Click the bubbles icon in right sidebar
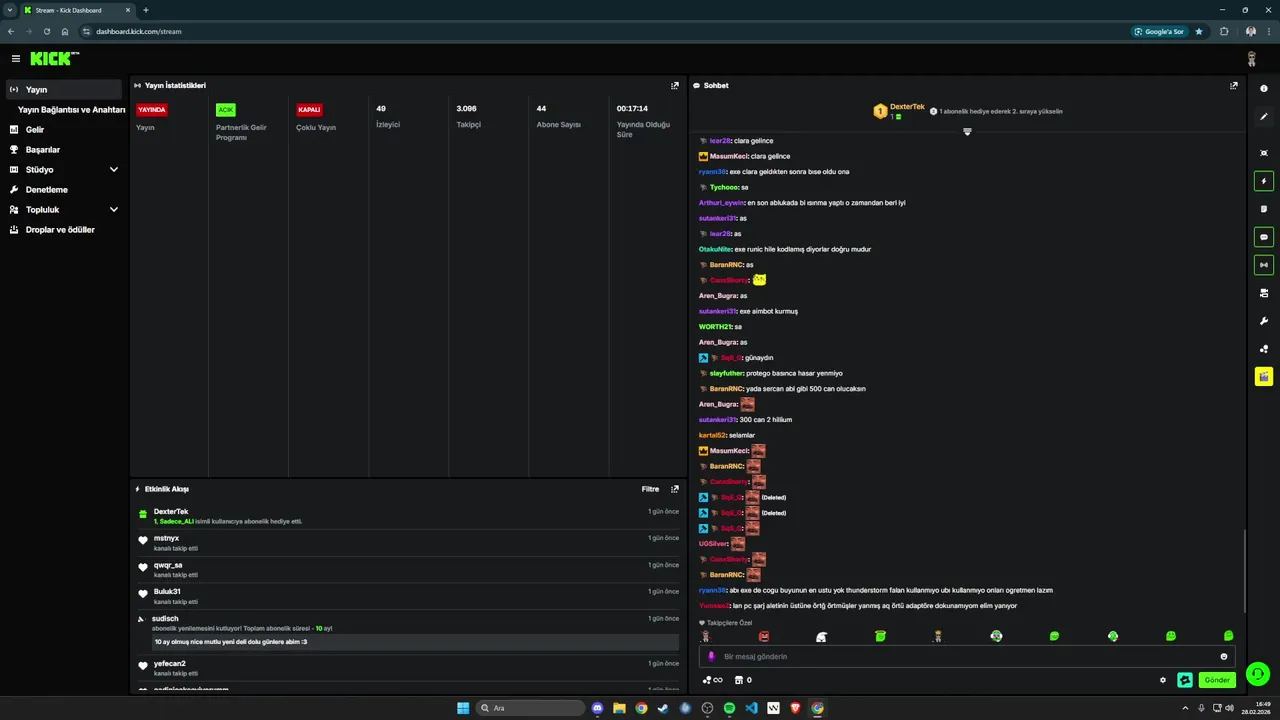The height and width of the screenshot is (720, 1280). click(x=1264, y=349)
